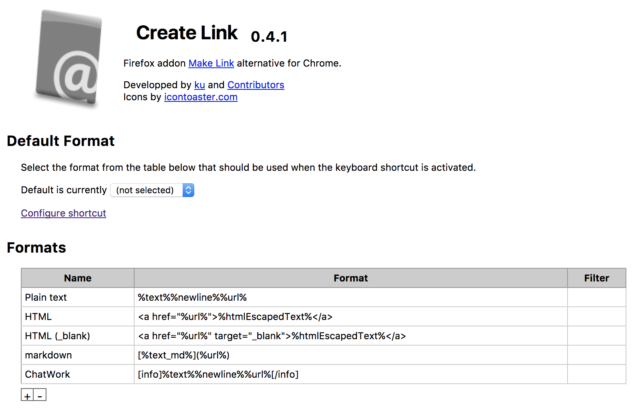Screen dimensions: 640x413
Task: Open the Make Link addon link
Action: (211, 63)
